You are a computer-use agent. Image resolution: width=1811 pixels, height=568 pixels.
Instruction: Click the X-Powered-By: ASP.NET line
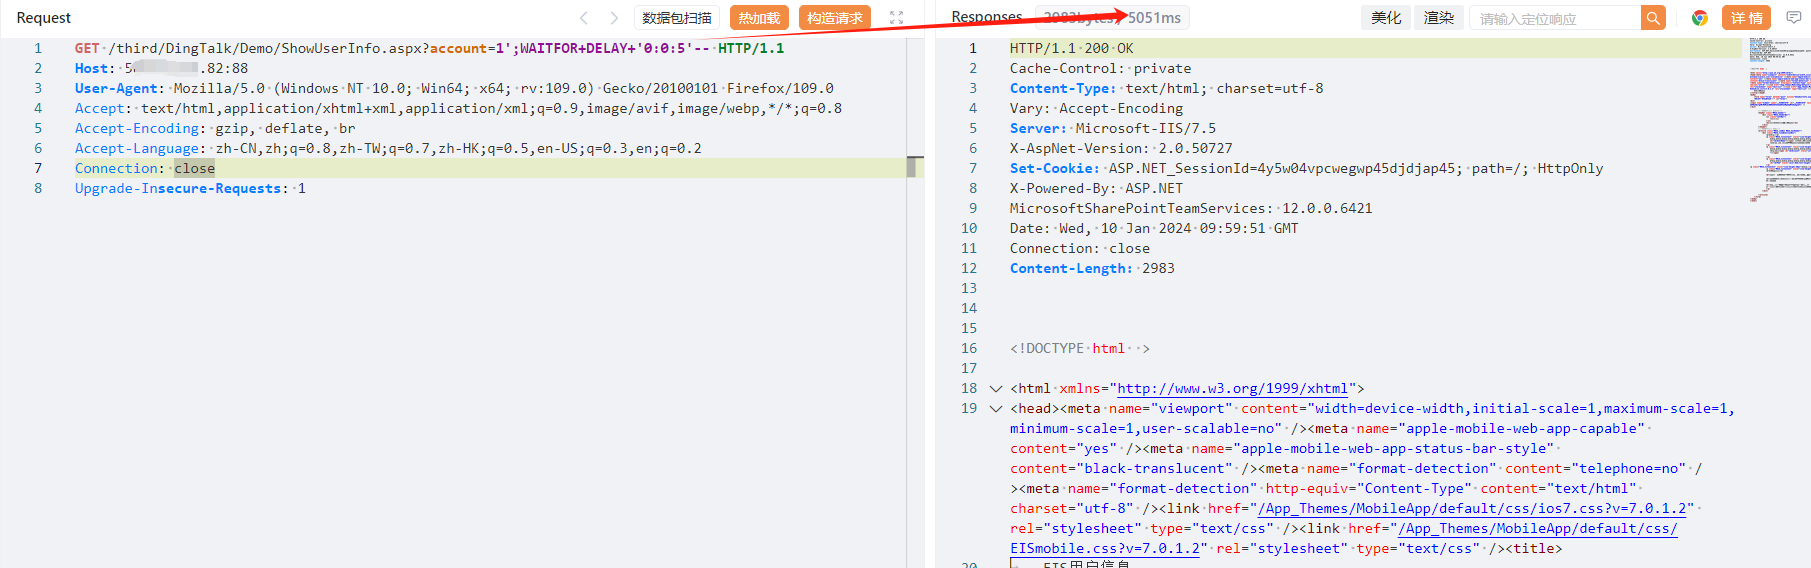click(x=1096, y=188)
